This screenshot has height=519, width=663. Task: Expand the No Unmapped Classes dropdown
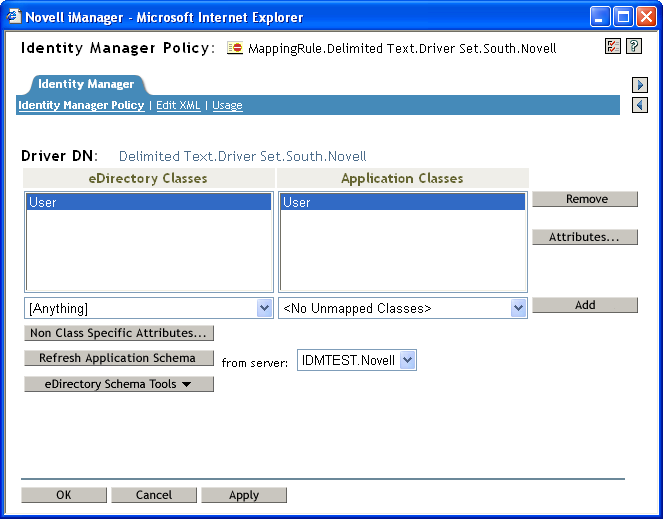tap(518, 308)
